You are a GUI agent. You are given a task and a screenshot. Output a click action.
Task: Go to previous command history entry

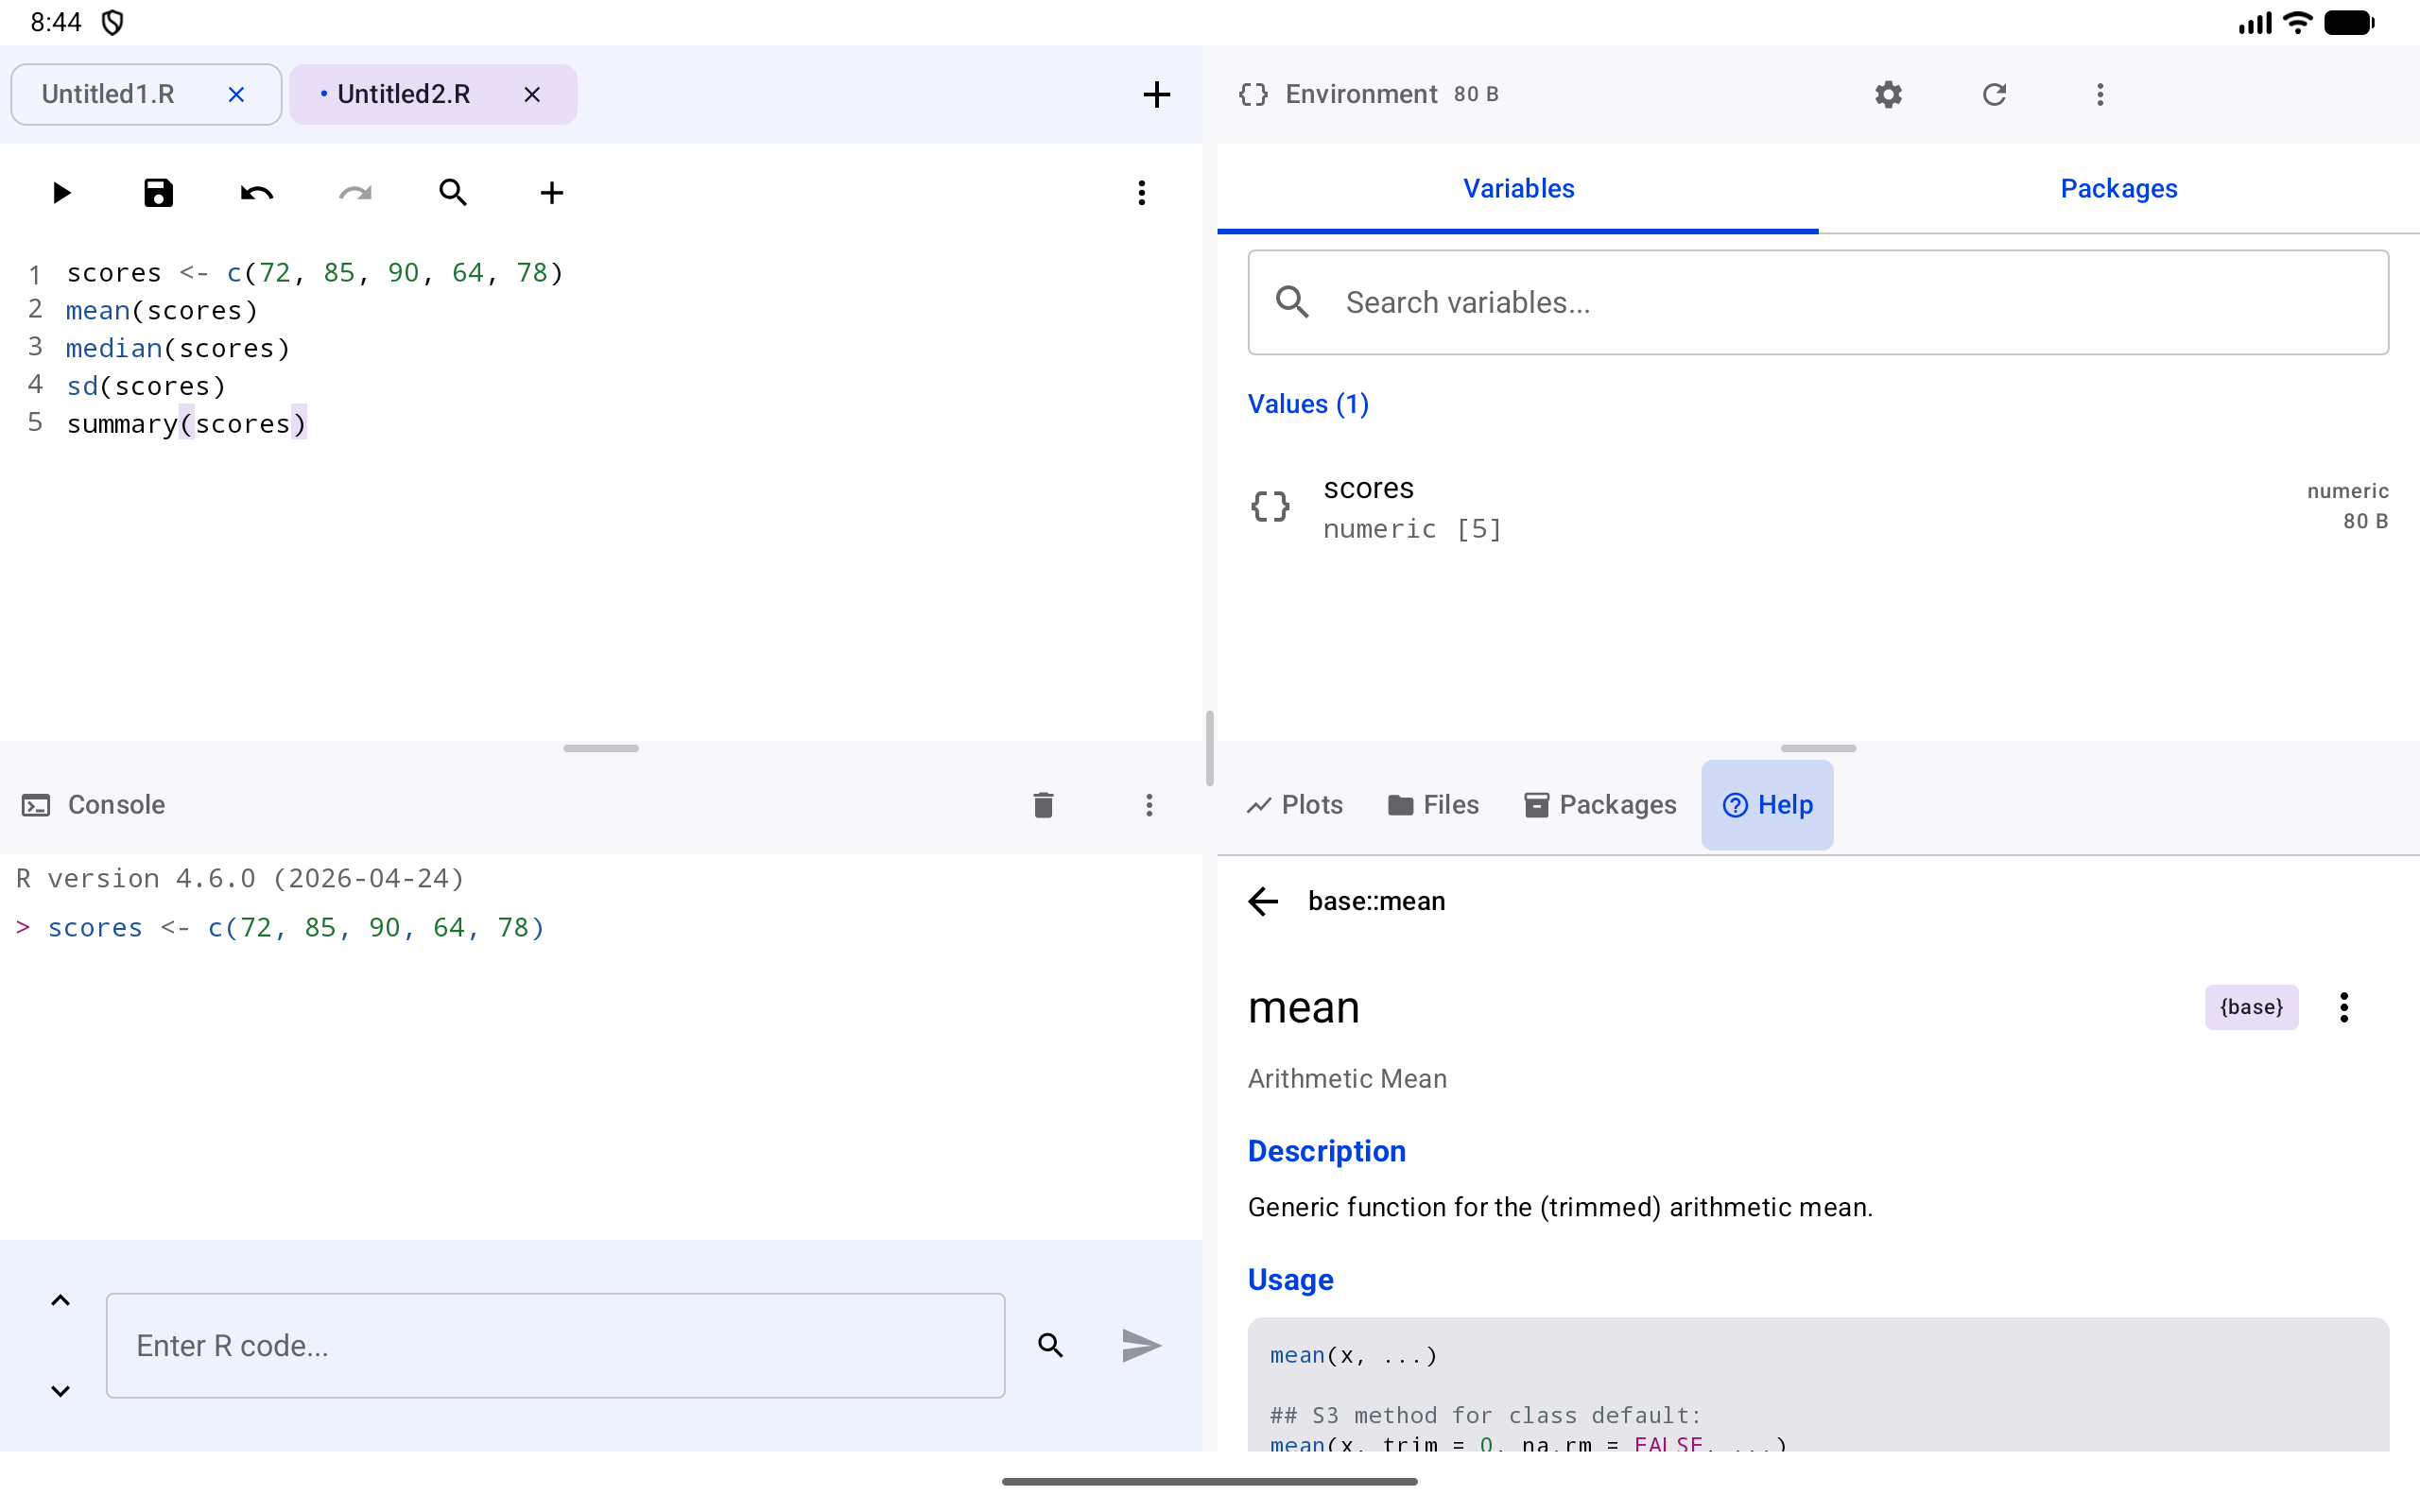60,1300
